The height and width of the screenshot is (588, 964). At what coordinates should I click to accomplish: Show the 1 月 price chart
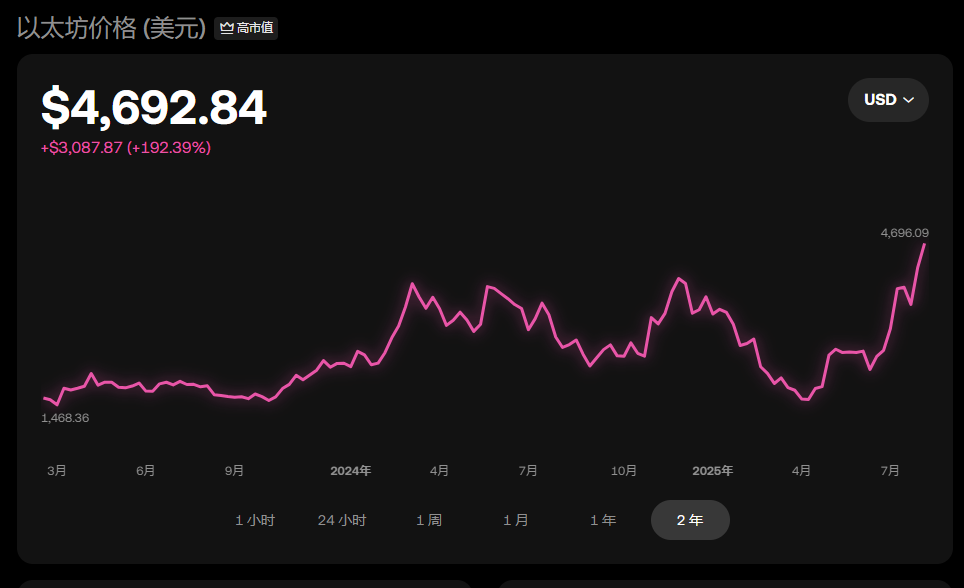pyautogui.click(x=516, y=520)
